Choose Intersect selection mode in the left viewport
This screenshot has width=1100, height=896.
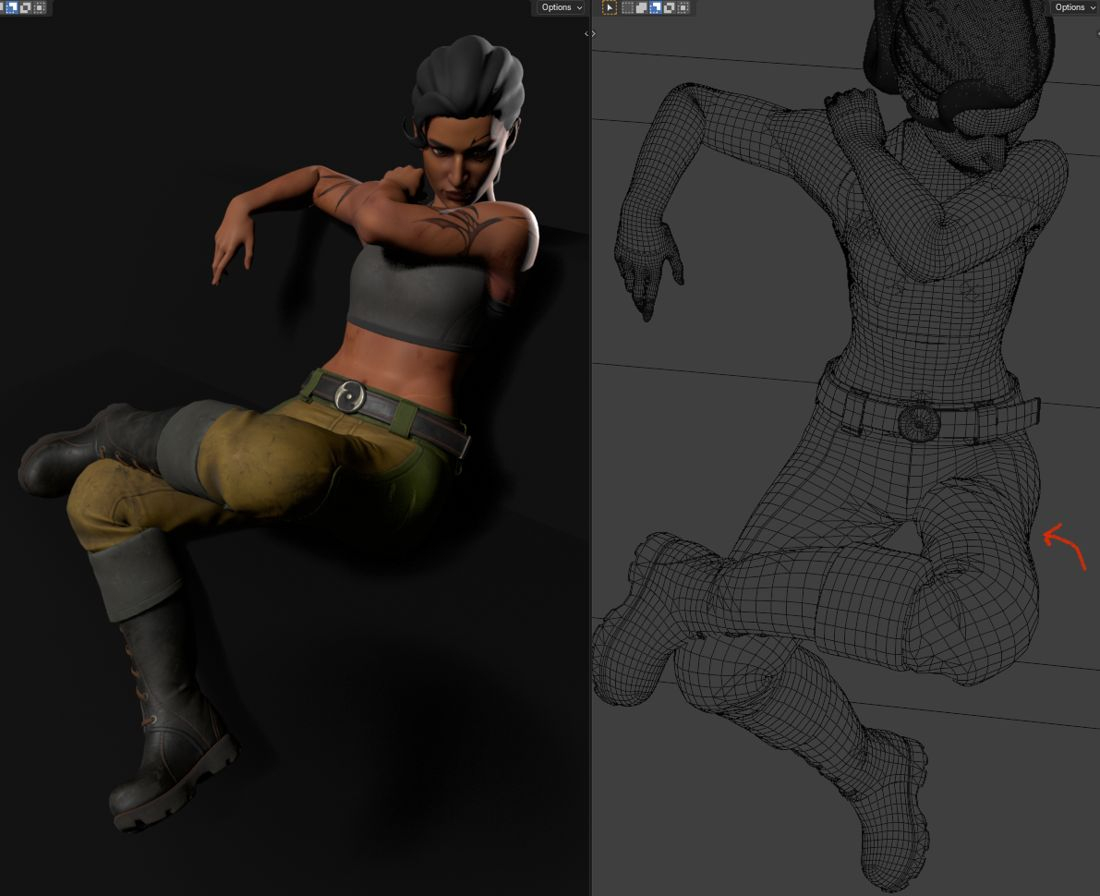(39, 8)
